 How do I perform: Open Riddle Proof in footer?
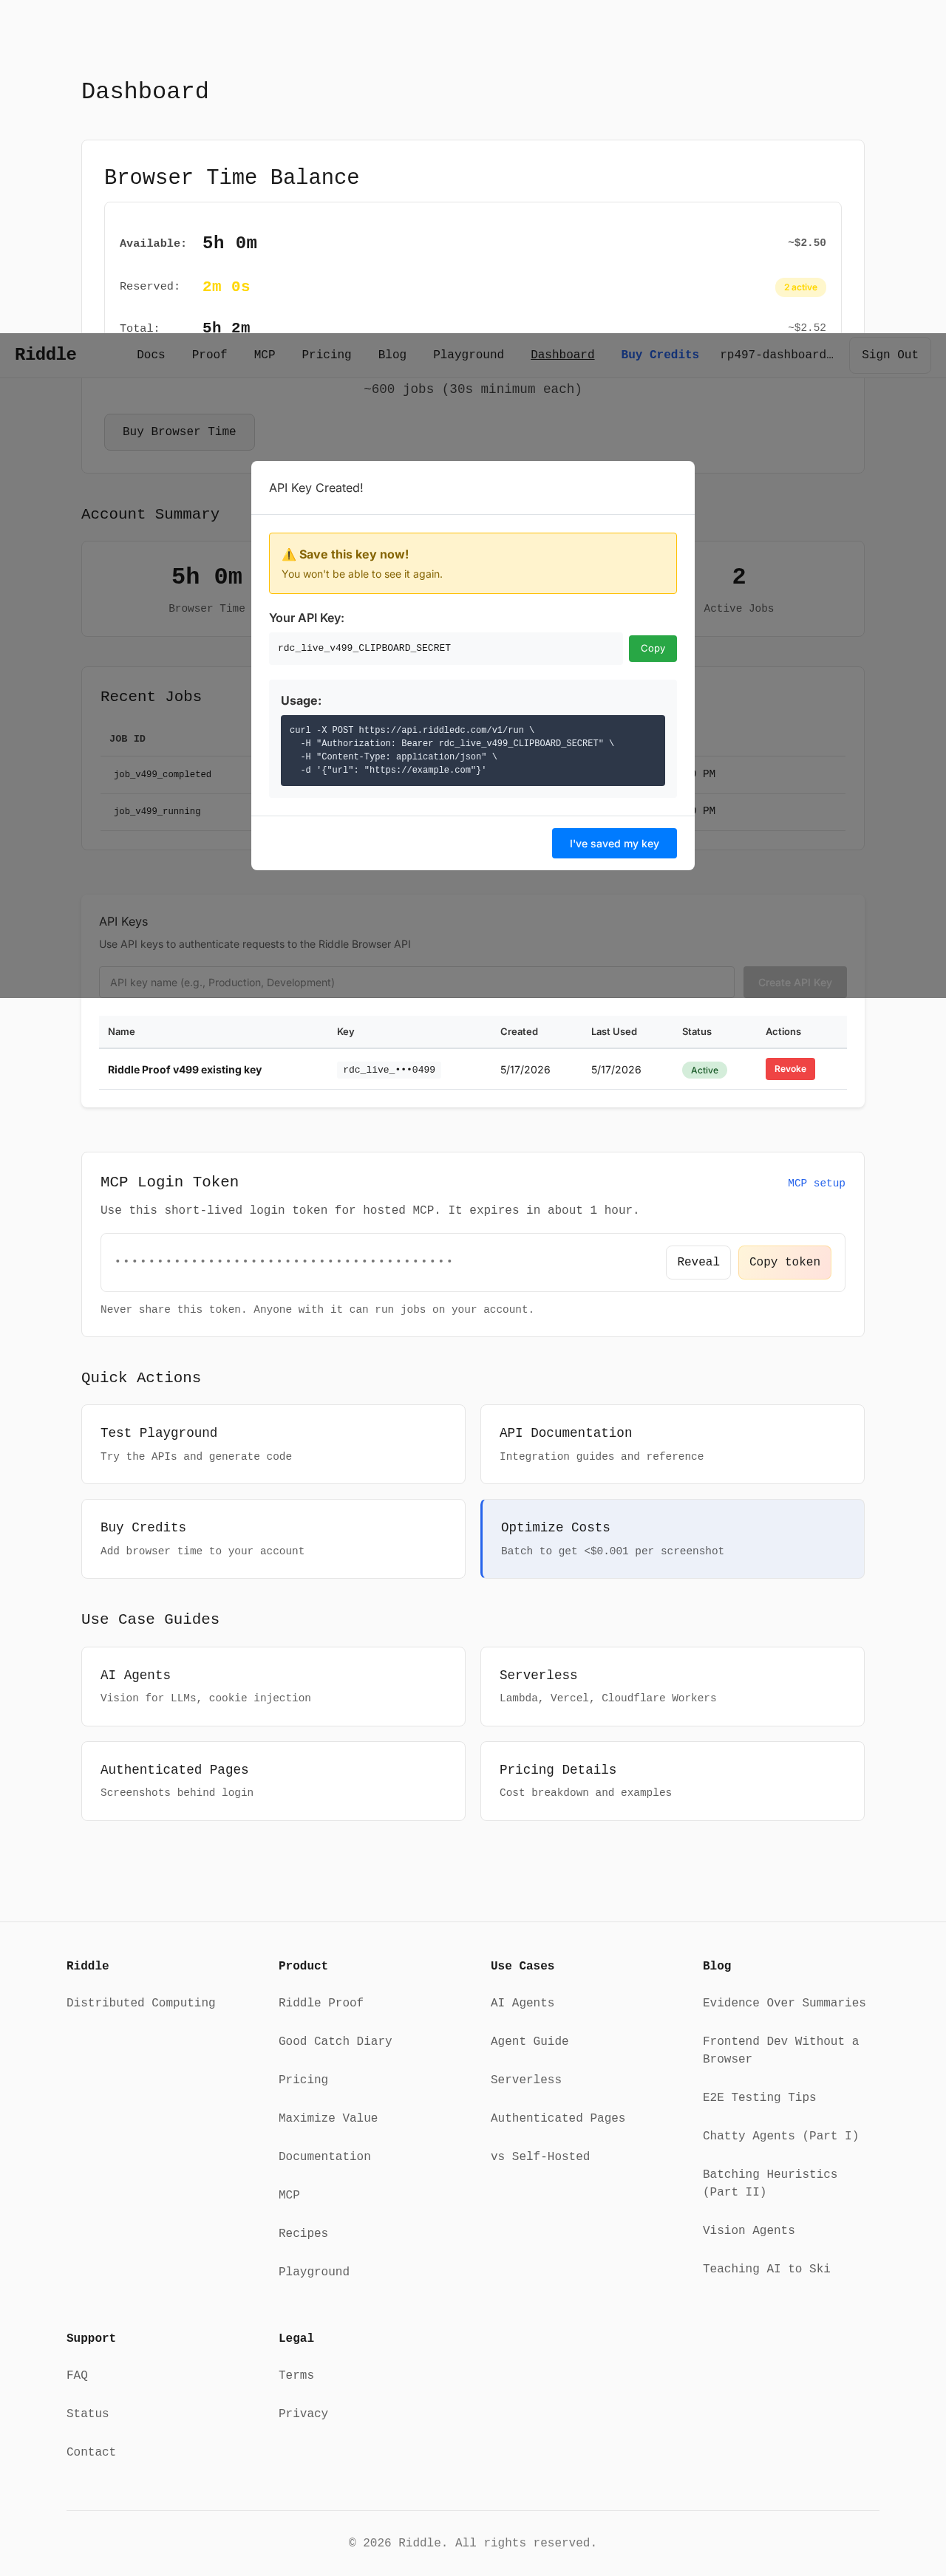point(321,2002)
